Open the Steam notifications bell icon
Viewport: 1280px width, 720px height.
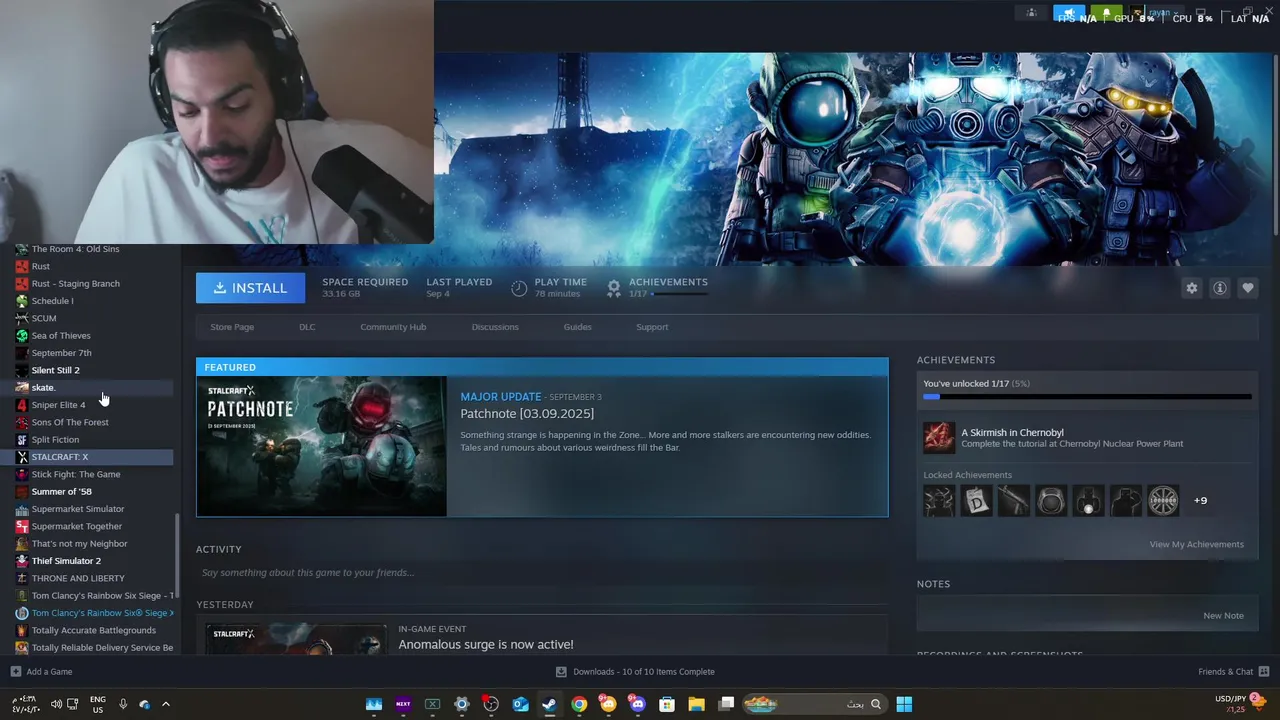pos(1106,13)
